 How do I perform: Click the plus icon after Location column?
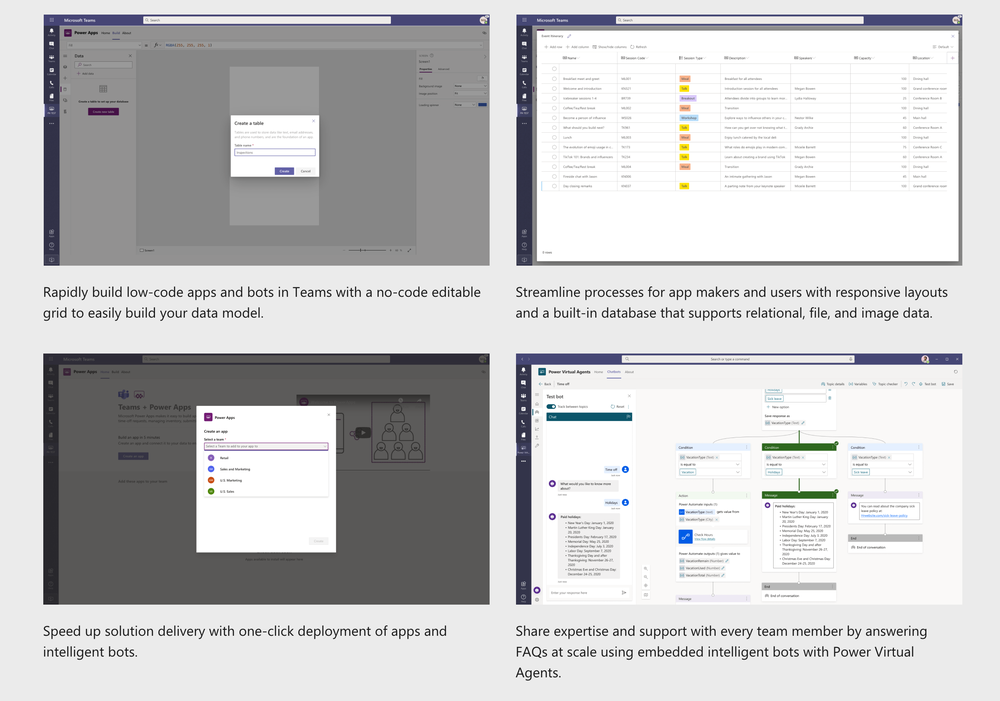coord(952,58)
